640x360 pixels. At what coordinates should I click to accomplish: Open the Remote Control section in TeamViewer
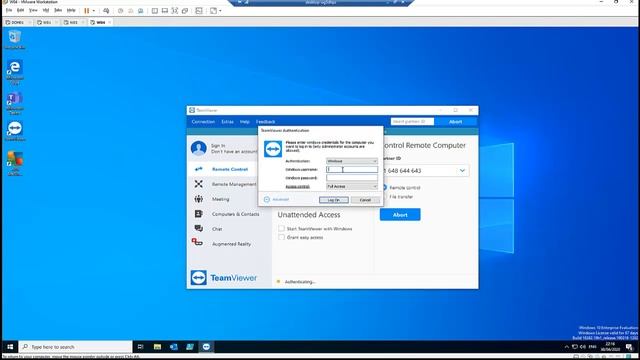(229, 169)
